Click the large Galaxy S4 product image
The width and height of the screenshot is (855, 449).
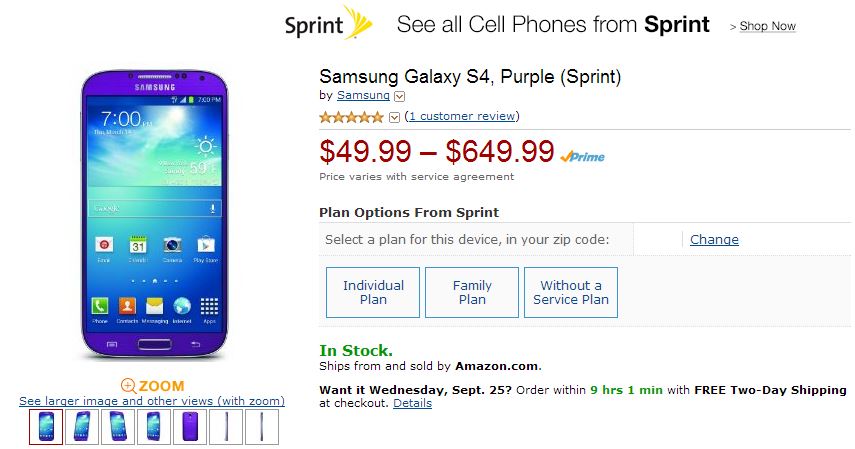point(153,215)
